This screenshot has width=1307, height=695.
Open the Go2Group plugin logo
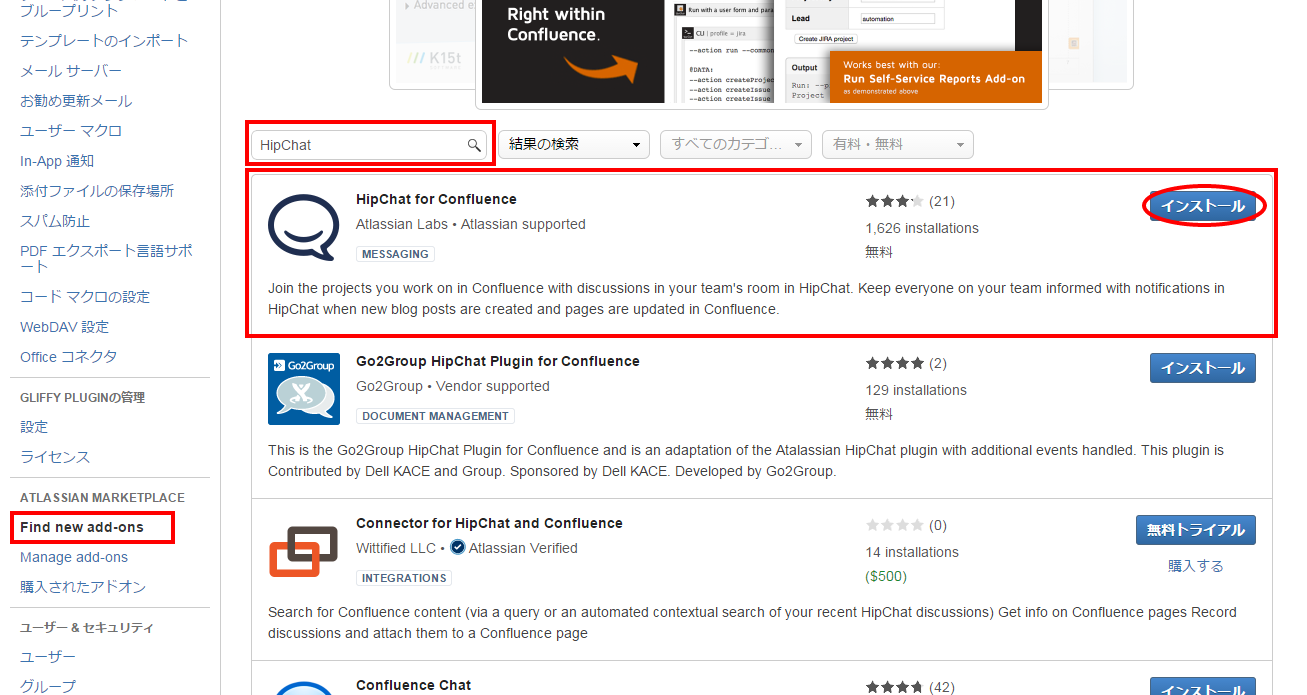tap(304, 389)
